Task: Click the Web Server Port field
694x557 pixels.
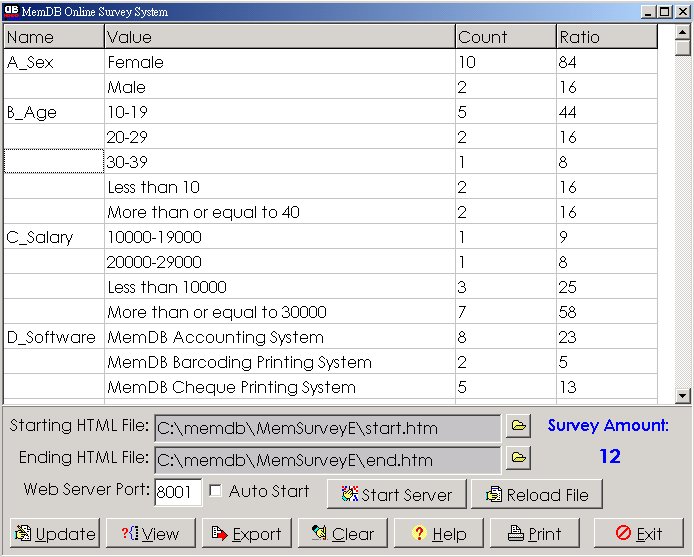Action: (178, 492)
